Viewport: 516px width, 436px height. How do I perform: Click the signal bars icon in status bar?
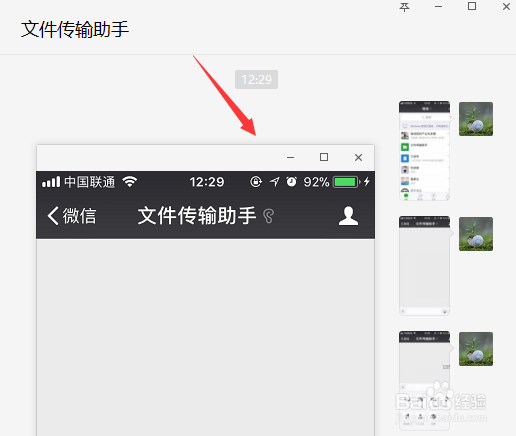[51, 182]
